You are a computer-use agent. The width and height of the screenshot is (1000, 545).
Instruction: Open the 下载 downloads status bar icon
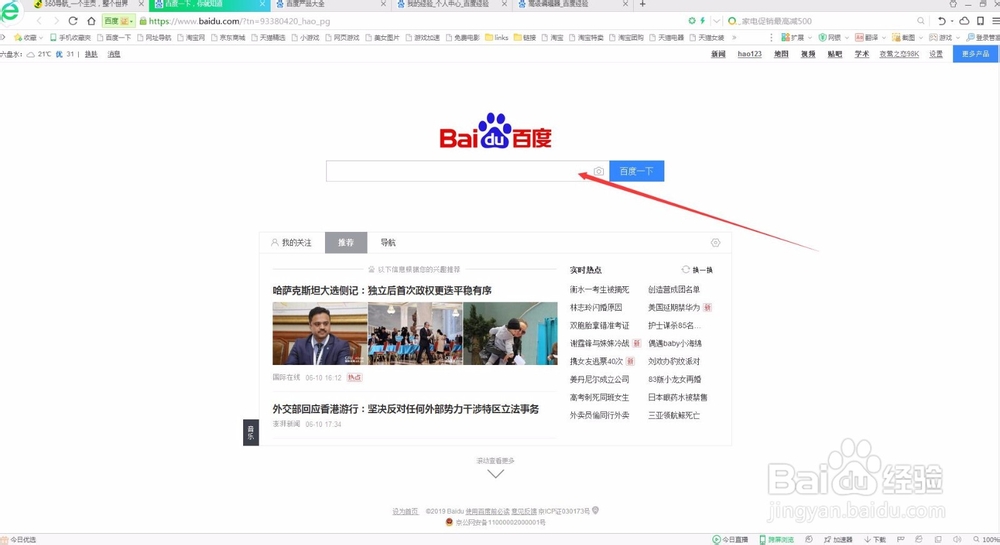pos(875,539)
